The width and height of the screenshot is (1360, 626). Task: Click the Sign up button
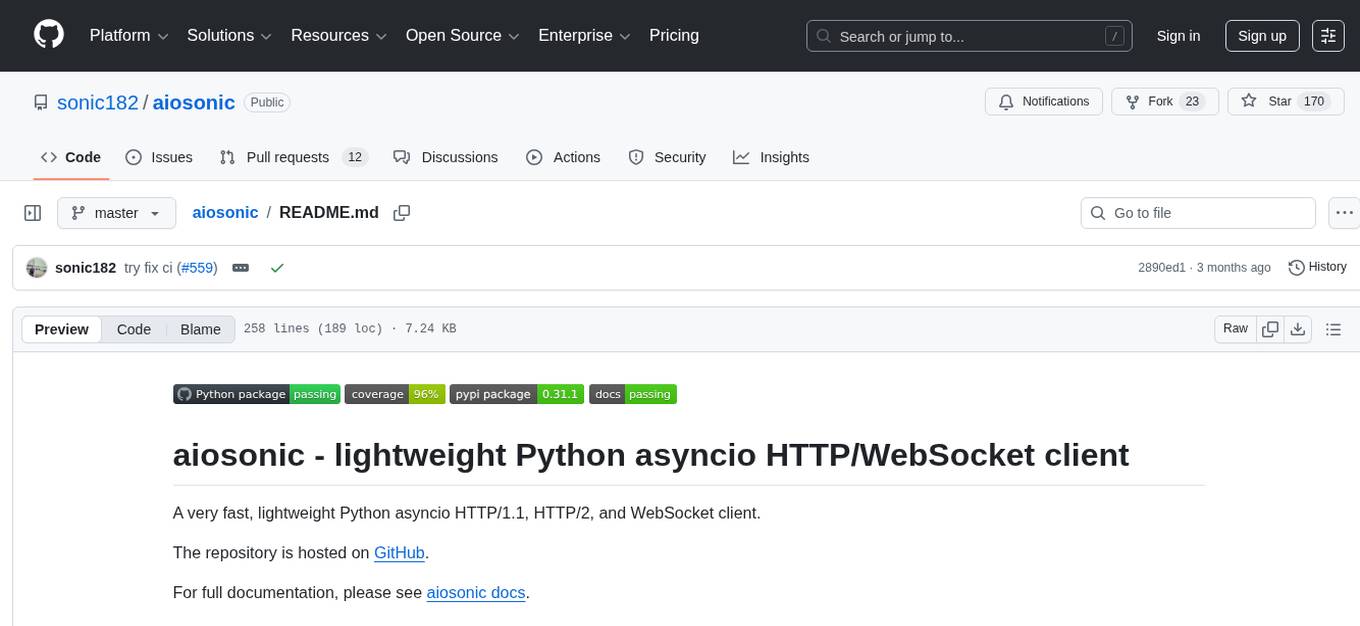click(x=1262, y=36)
